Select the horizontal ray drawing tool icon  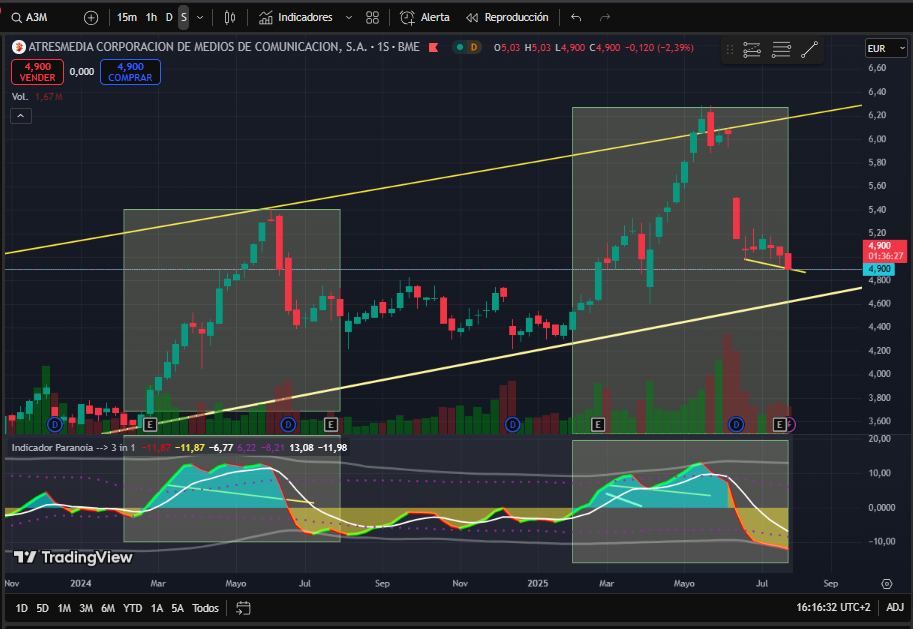coord(752,50)
